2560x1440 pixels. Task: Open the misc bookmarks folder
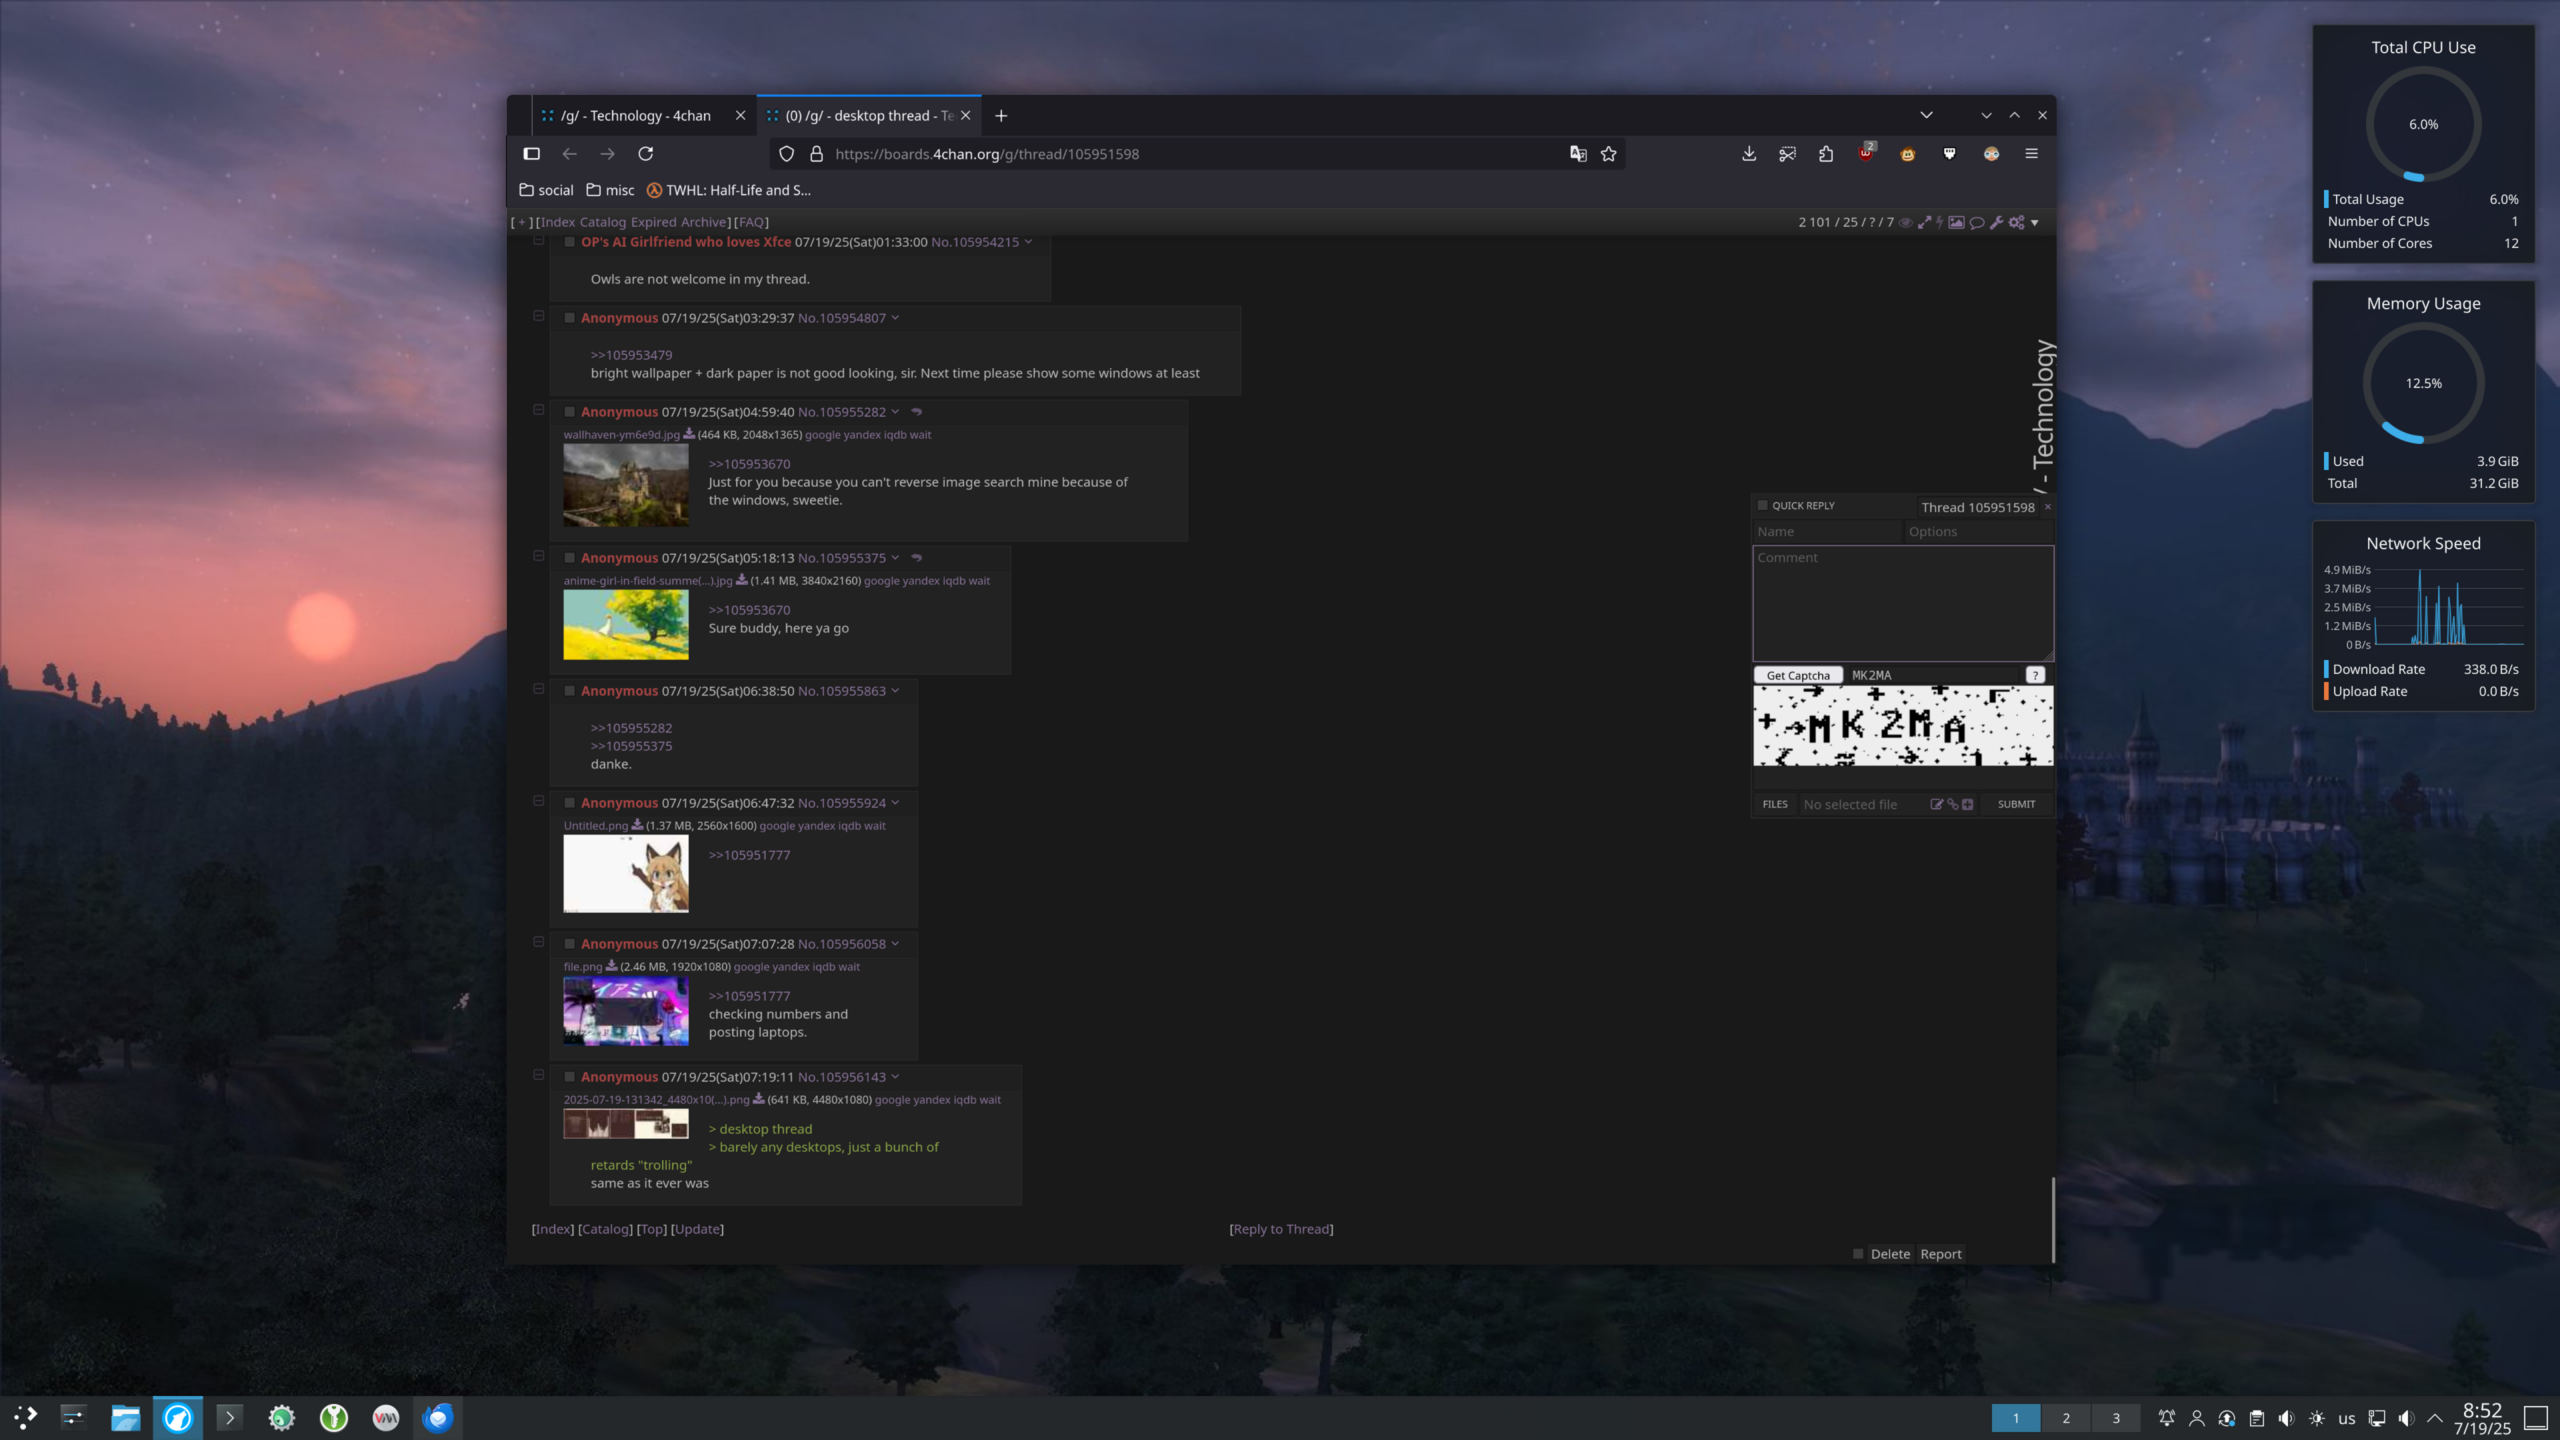610,190
